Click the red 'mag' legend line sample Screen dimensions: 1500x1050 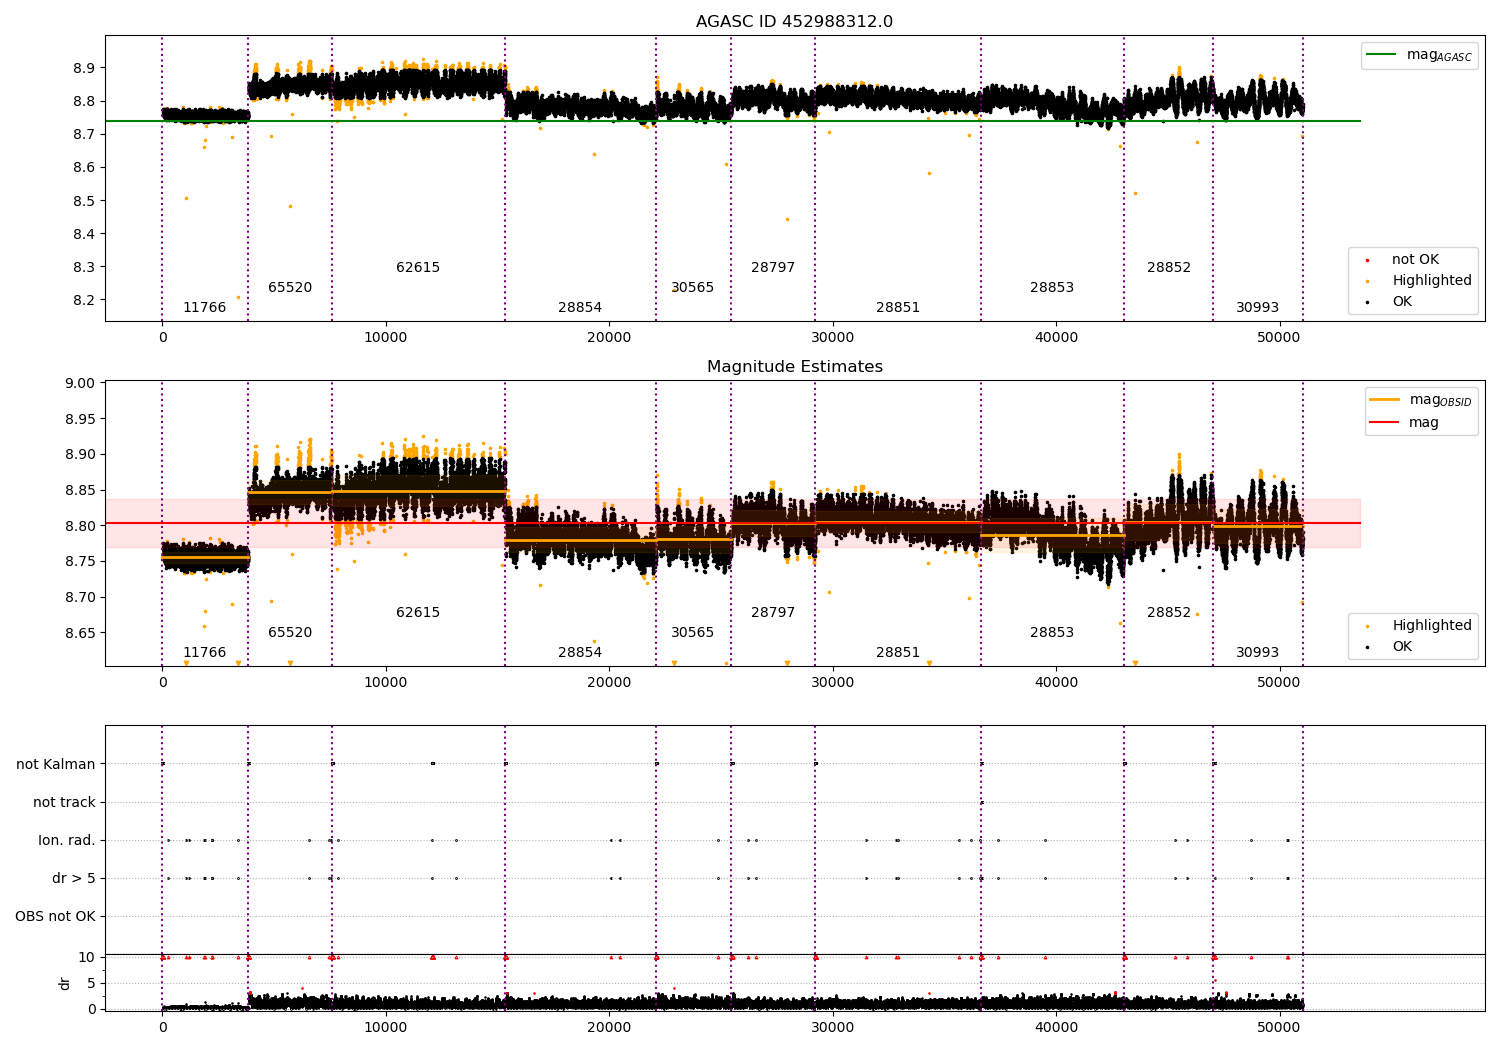tap(1385, 423)
